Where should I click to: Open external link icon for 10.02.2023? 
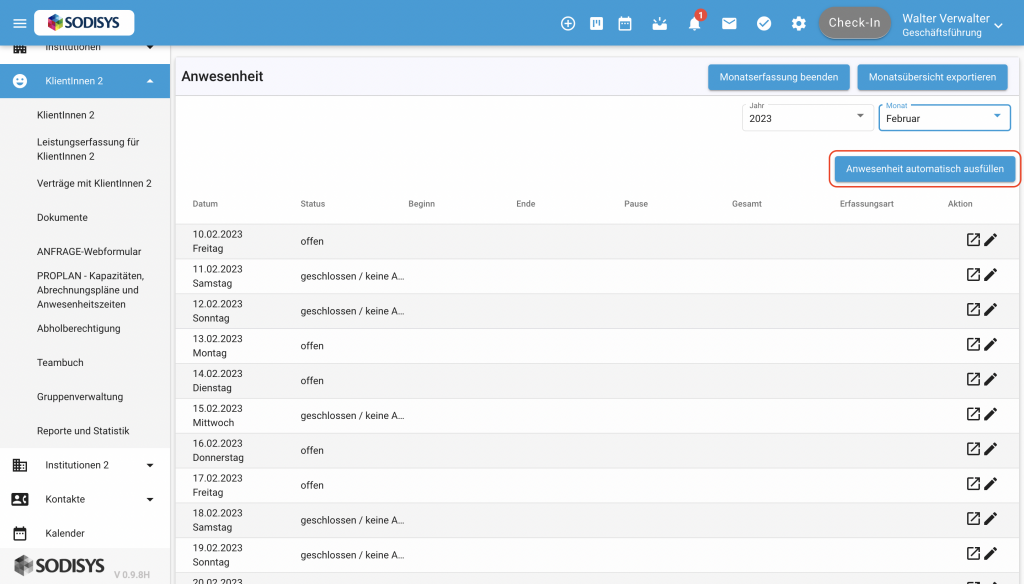point(973,240)
